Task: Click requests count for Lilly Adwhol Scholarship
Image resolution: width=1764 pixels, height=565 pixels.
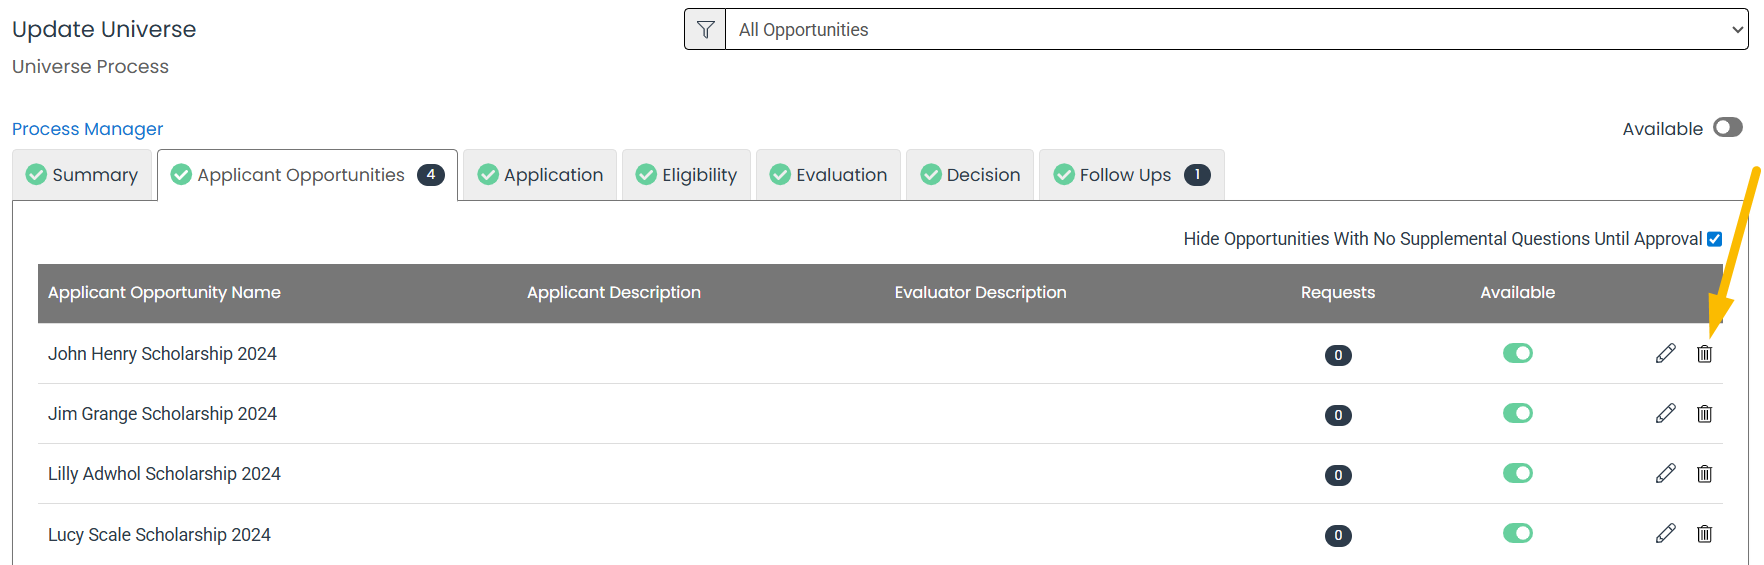Action: pyautogui.click(x=1338, y=475)
